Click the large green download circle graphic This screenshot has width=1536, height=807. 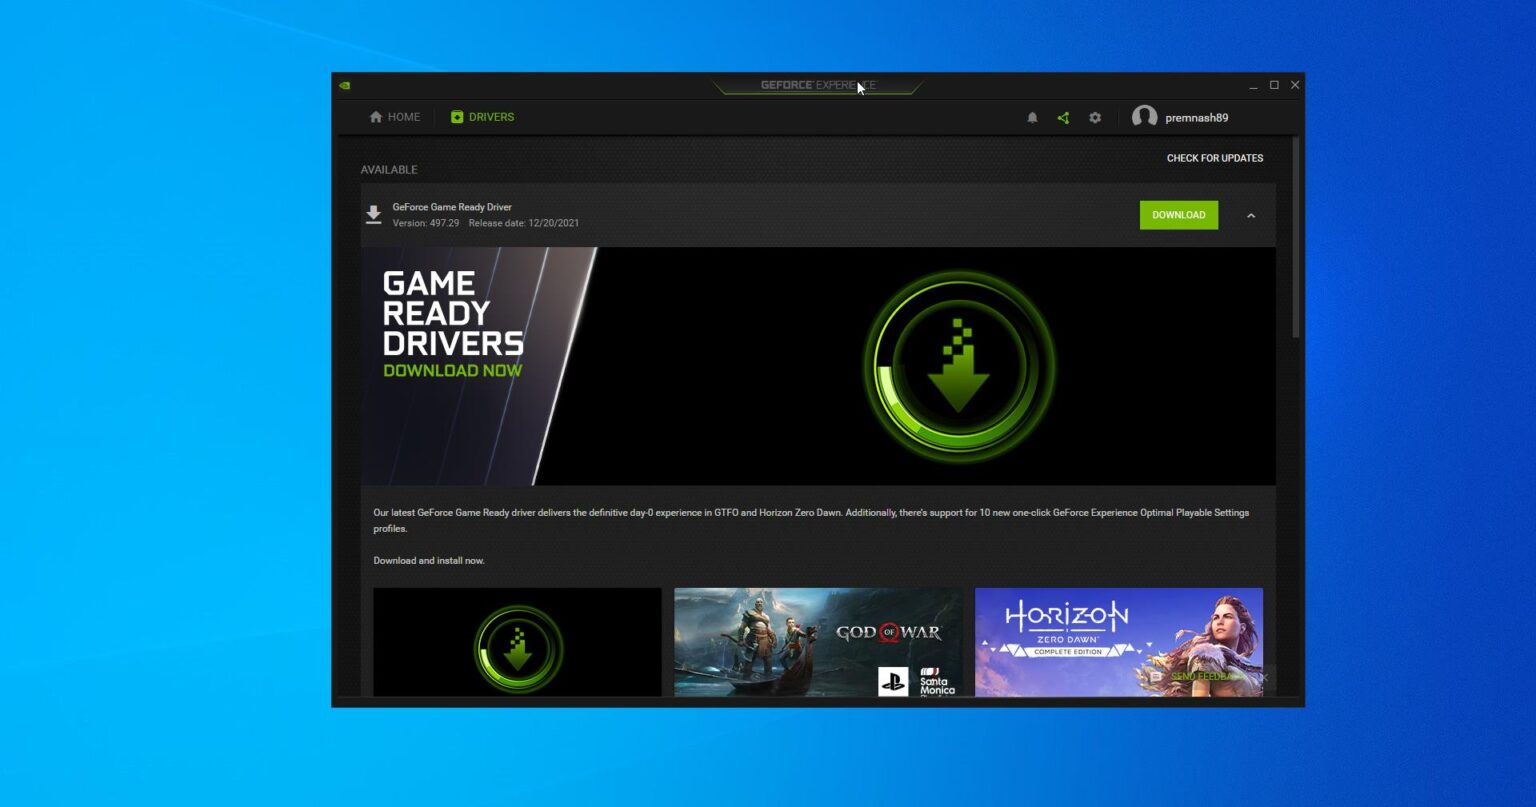coord(959,366)
